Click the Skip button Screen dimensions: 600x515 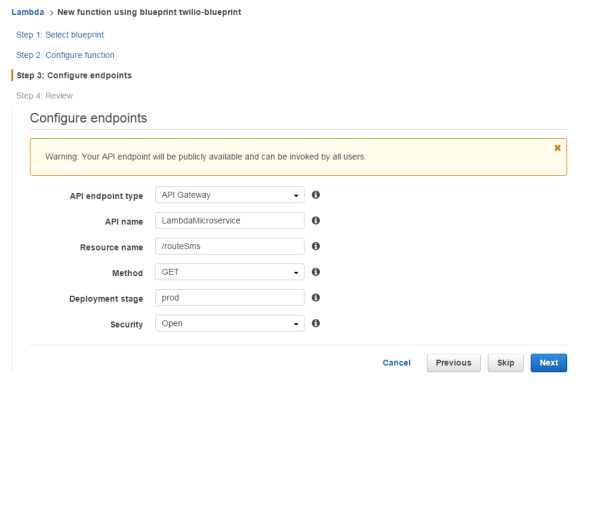coord(505,363)
